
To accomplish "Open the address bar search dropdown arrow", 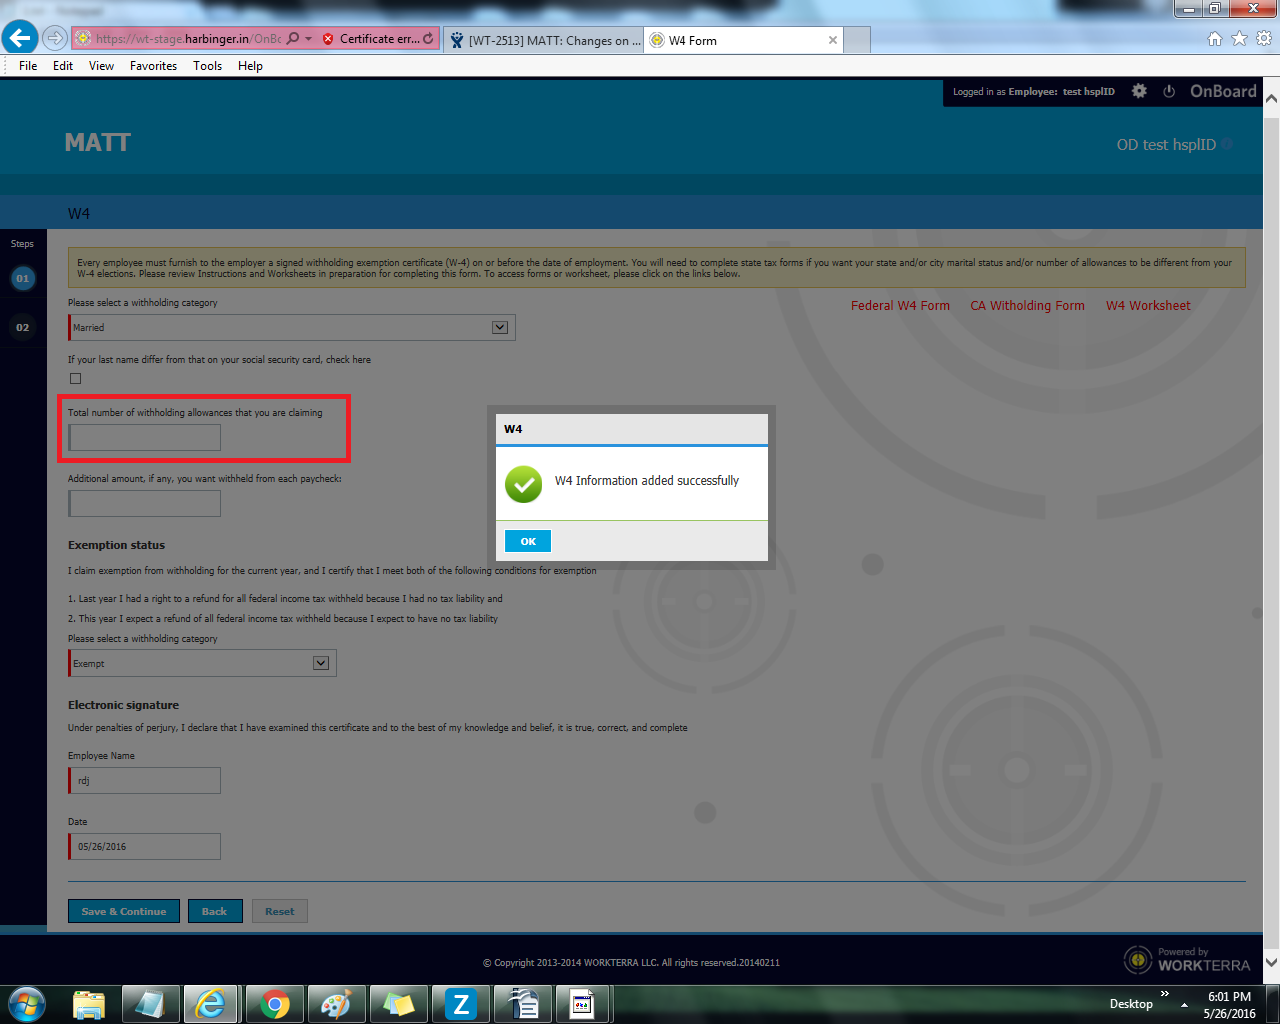I will (x=309, y=39).
